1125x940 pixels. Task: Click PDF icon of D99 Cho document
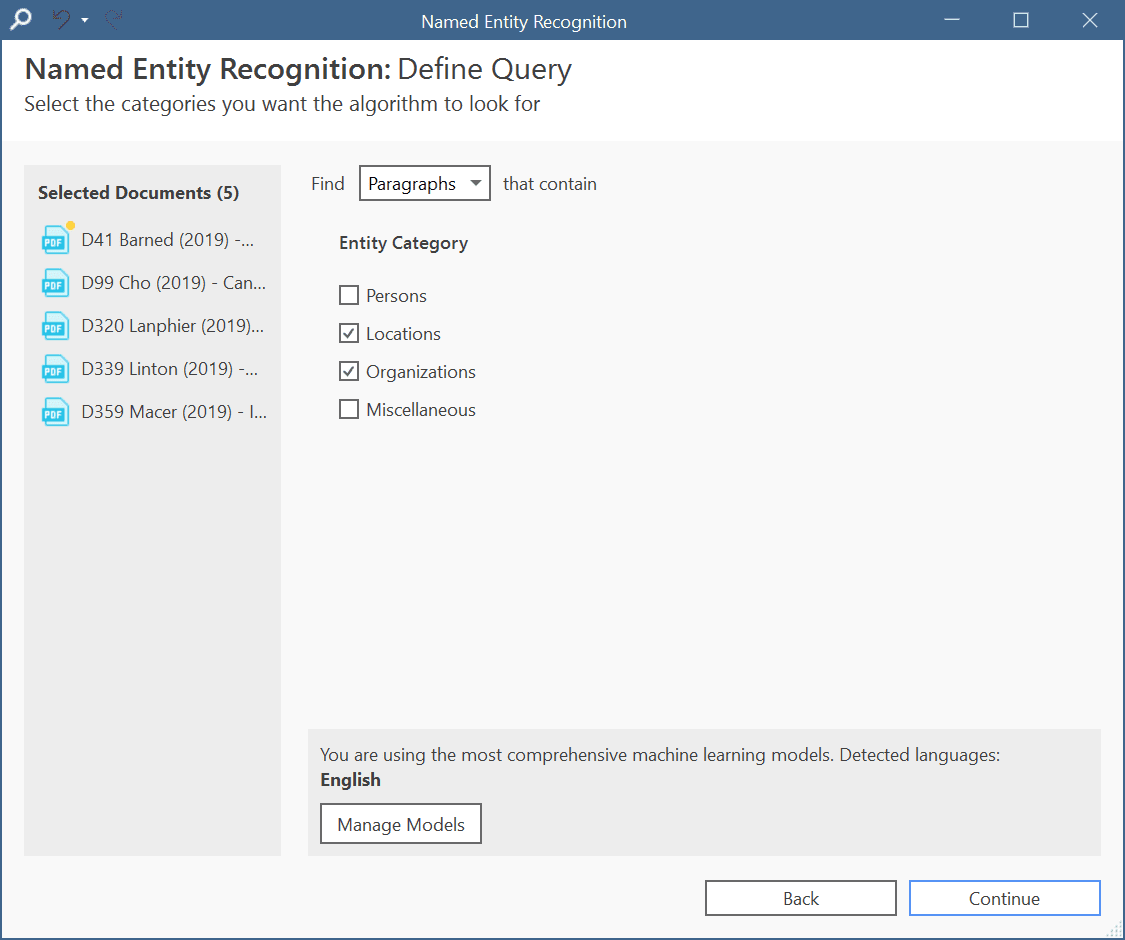click(x=56, y=283)
